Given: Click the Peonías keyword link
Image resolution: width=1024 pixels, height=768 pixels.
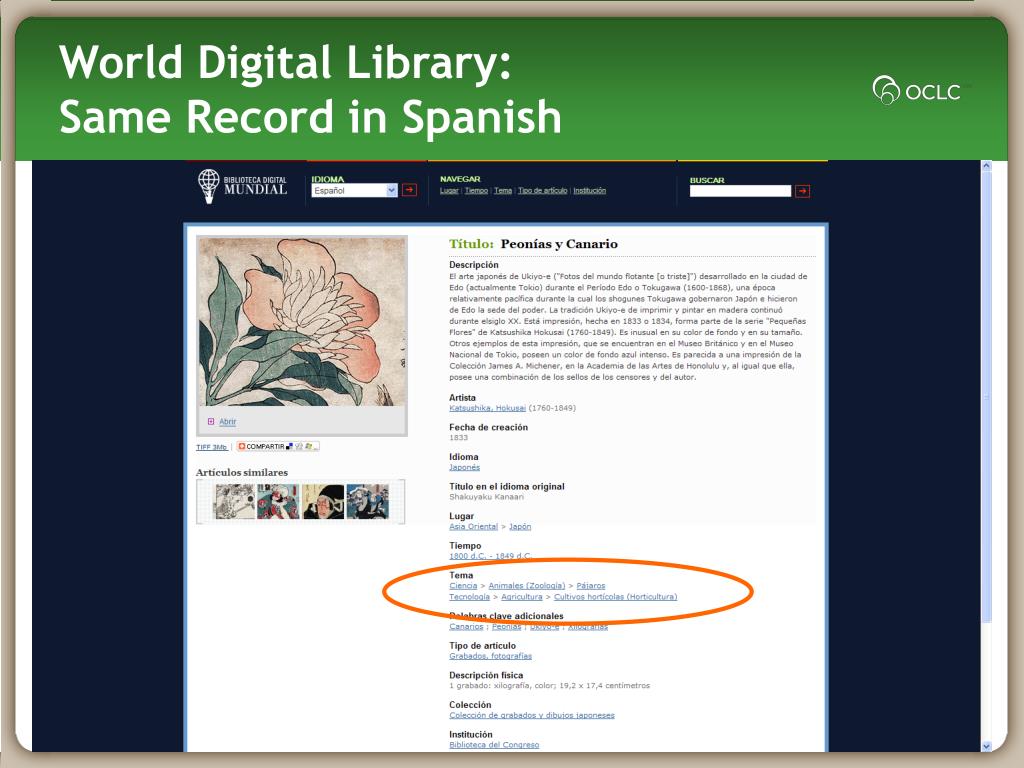Looking at the screenshot, I should pyautogui.click(x=506, y=627).
